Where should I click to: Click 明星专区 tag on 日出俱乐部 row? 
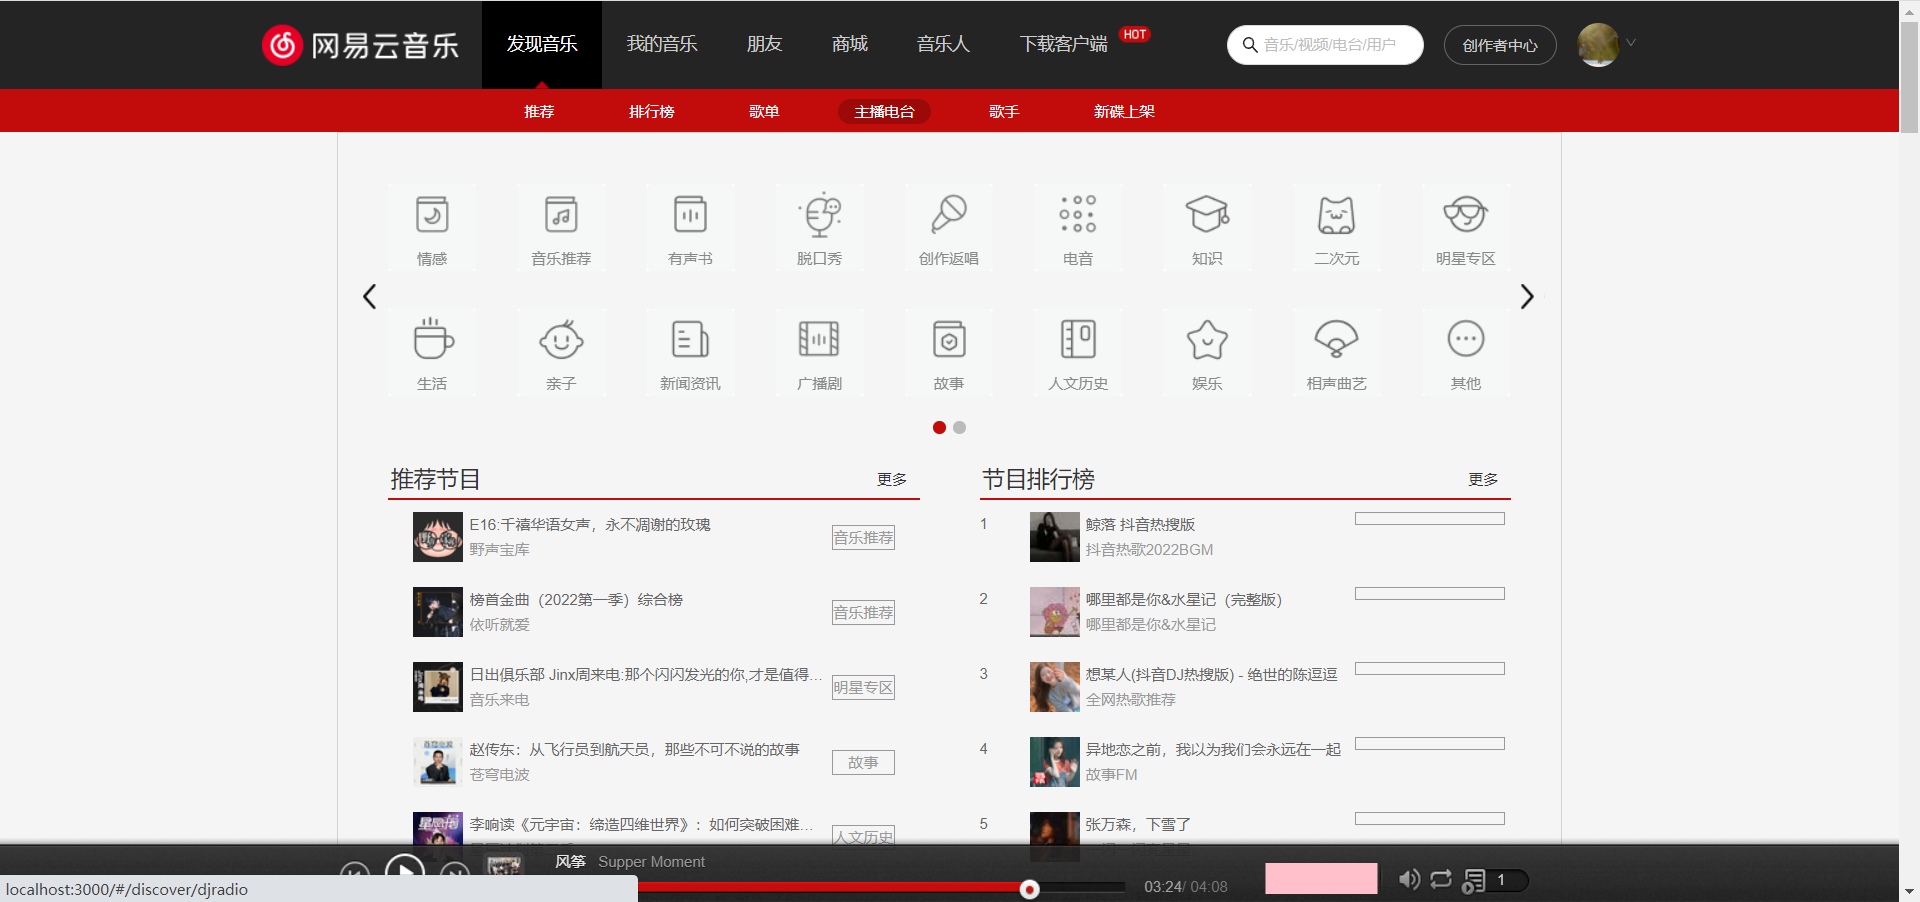[863, 687]
